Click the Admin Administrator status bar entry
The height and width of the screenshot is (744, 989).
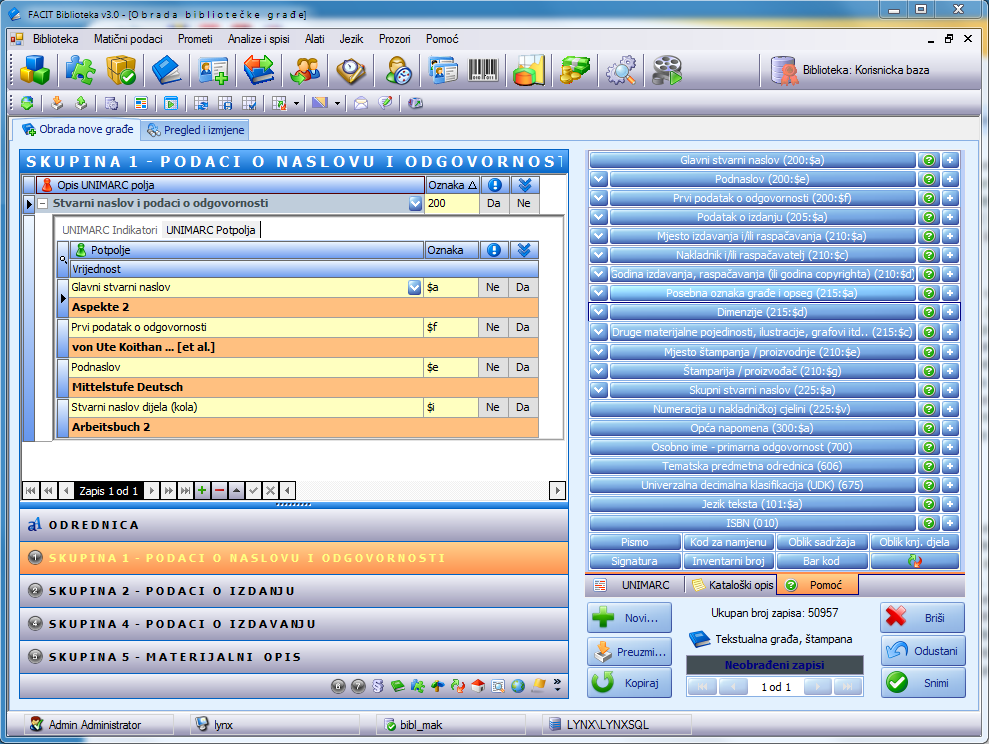[x=98, y=725]
